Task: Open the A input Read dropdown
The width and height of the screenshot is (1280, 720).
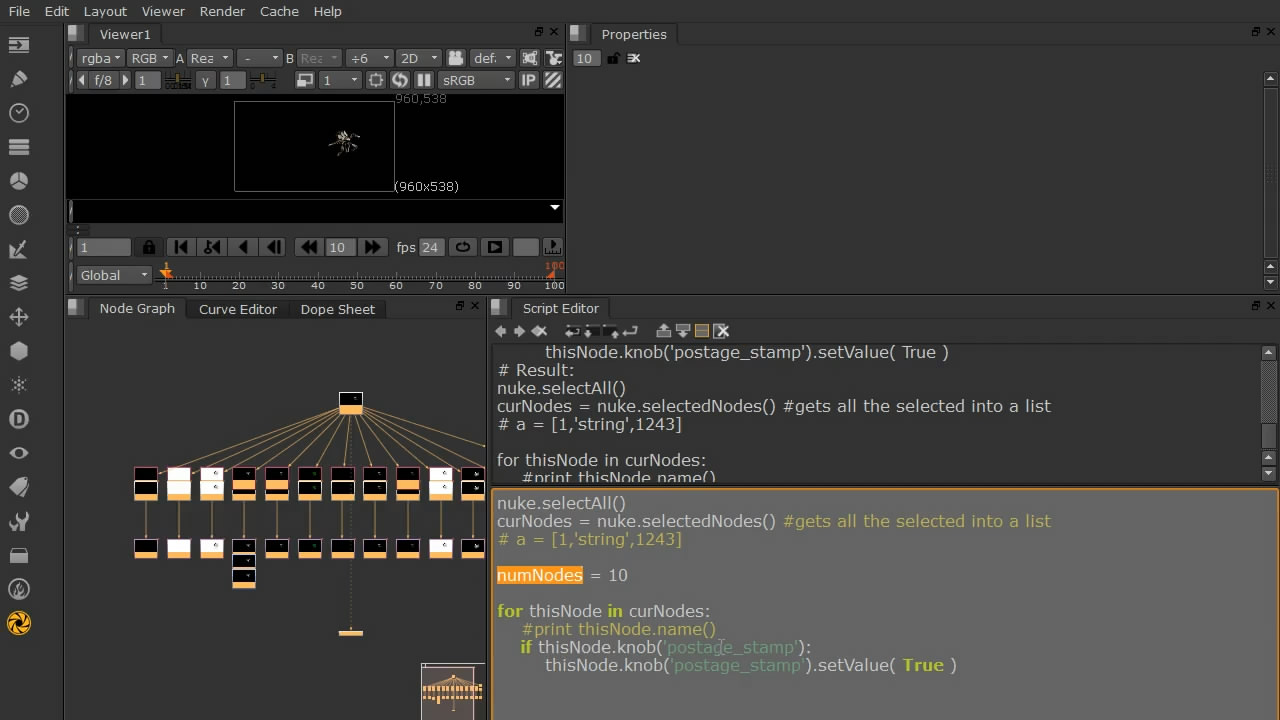Action: (x=209, y=58)
